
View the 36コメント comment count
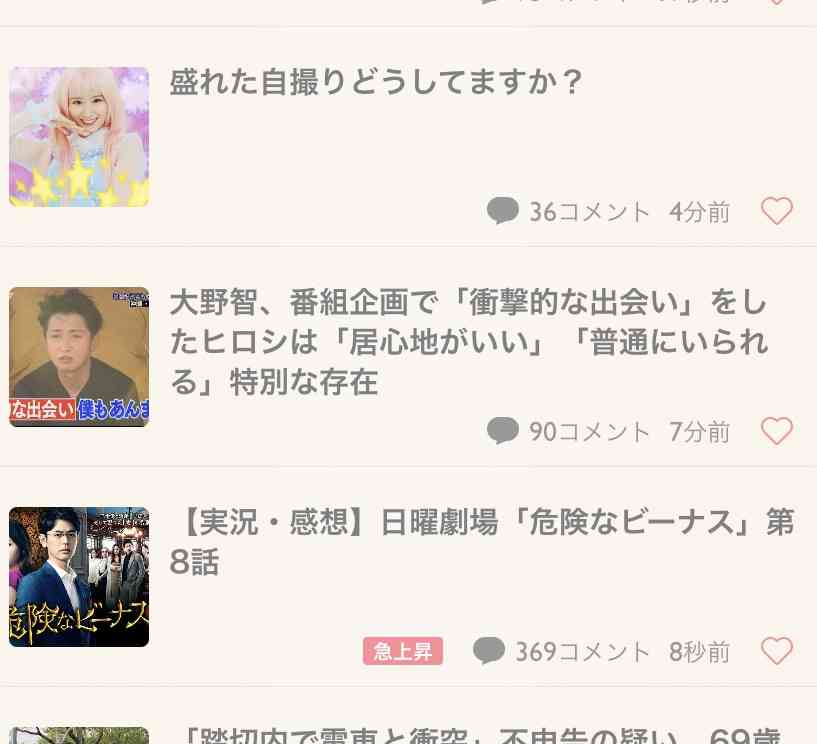pos(589,212)
